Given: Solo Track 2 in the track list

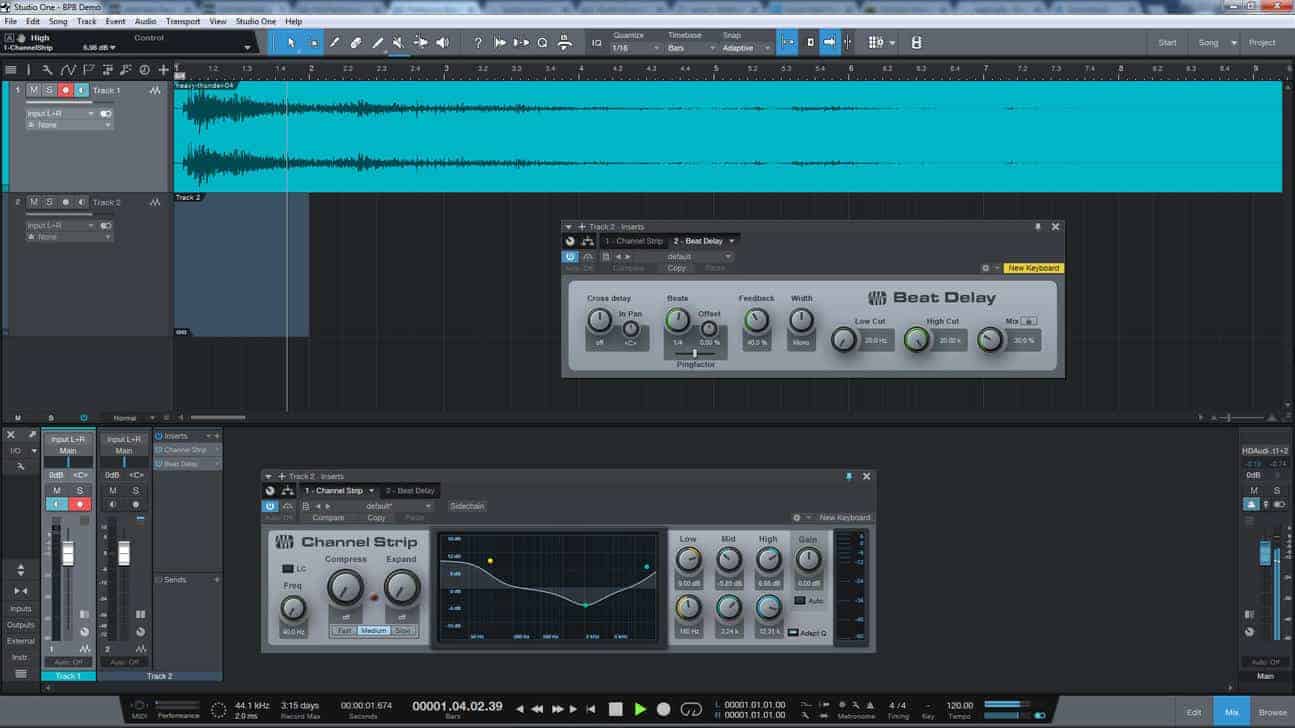Looking at the screenshot, I should tap(49, 202).
